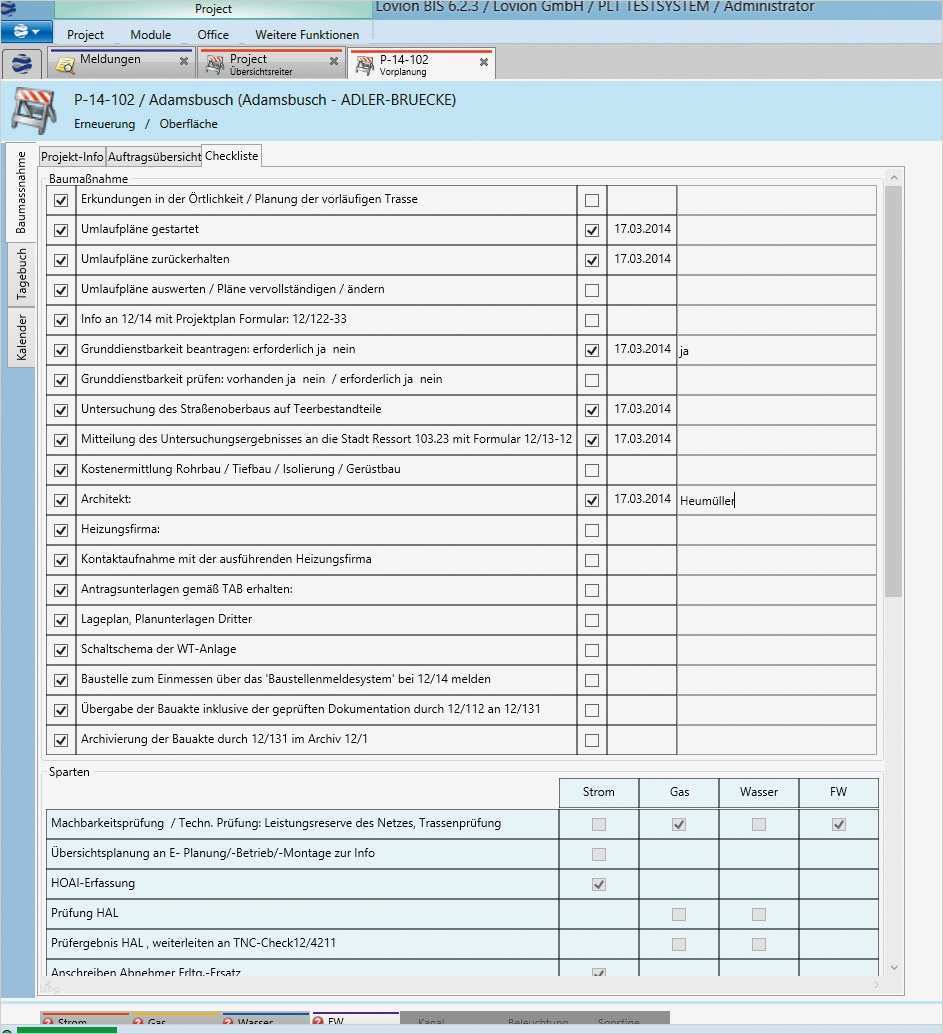Untick the completion checkbox dated for 'Umlaufpläne gestartet'
This screenshot has width=943, height=1034.
click(x=592, y=230)
